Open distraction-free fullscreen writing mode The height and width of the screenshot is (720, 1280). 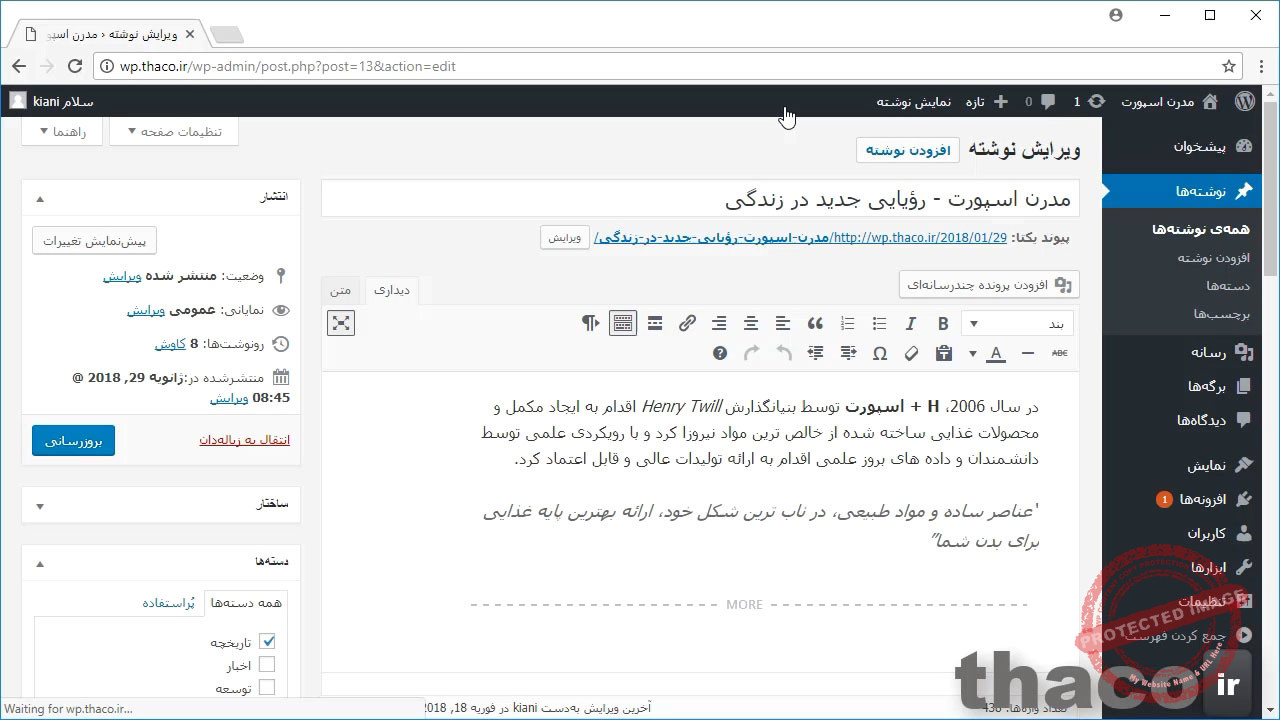tap(341, 323)
